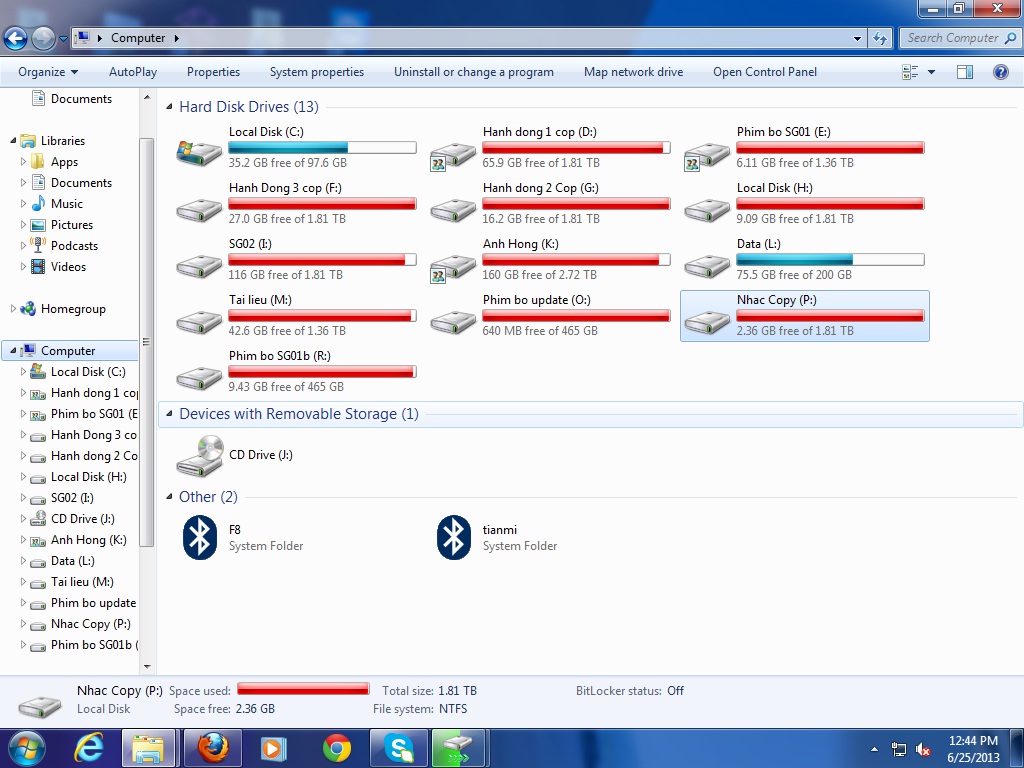Open address bar history dropdown
The width and height of the screenshot is (1024, 768).
point(857,39)
